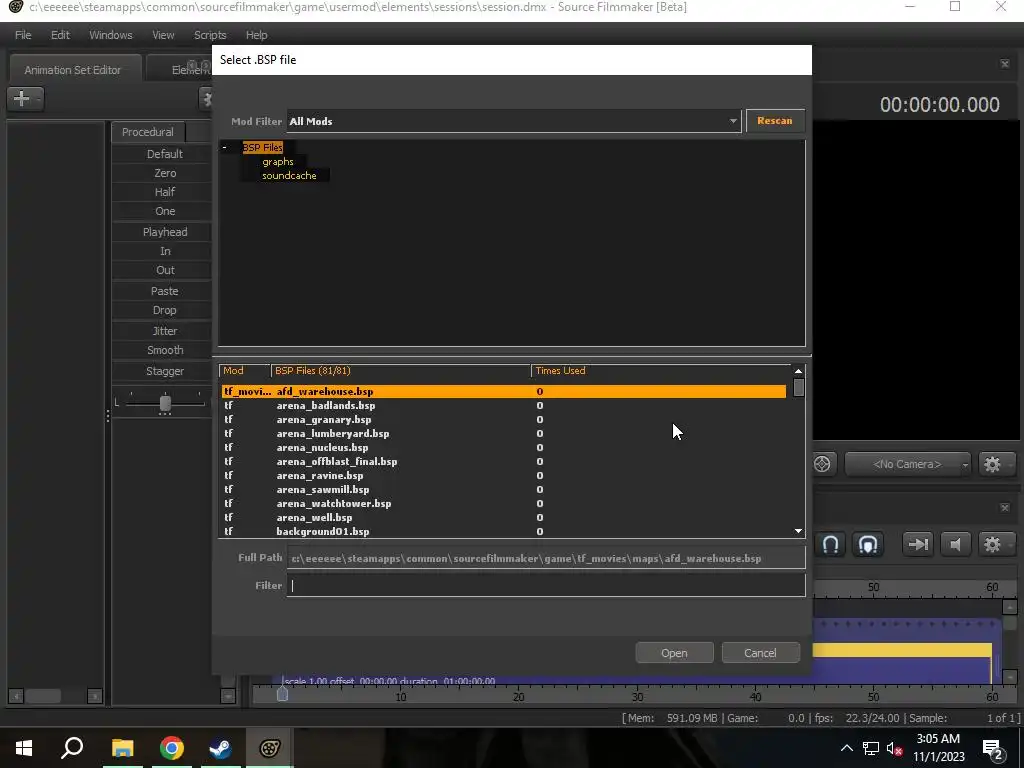The image size is (1024, 768).
Task: Select the graphs folder in tree
Action: pos(278,161)
